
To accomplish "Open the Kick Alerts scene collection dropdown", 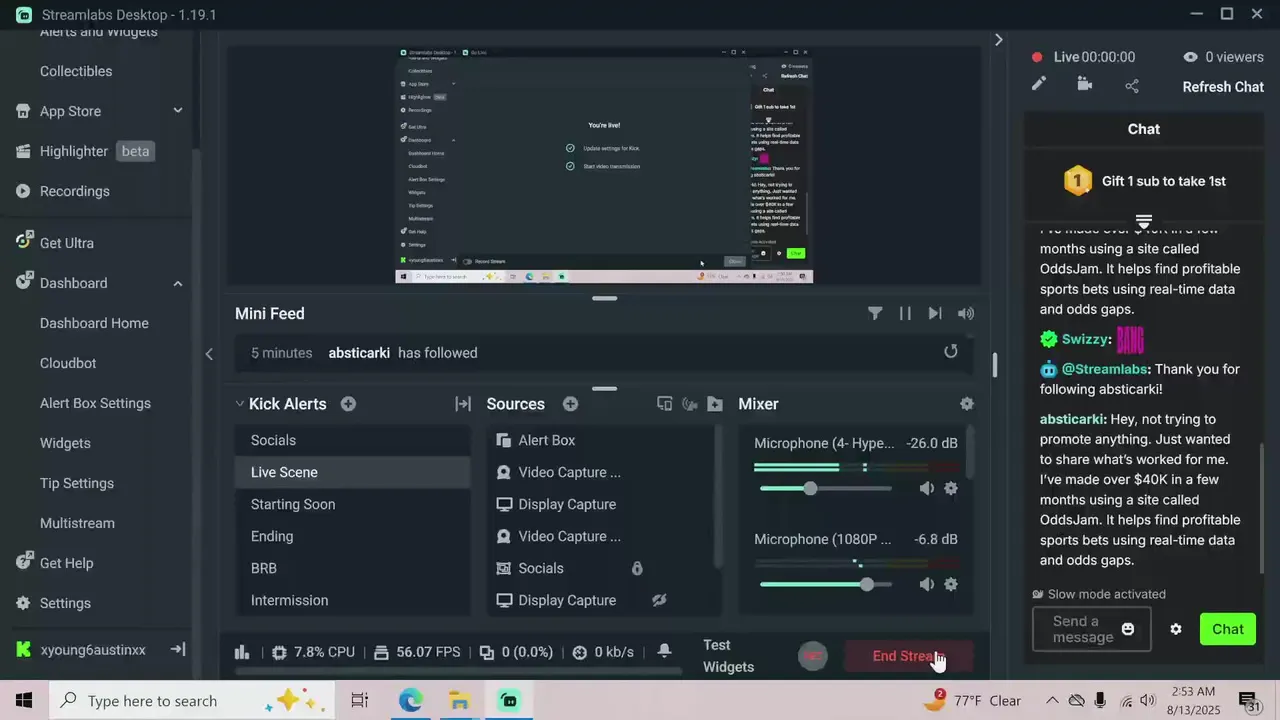I will click(240, 404).
